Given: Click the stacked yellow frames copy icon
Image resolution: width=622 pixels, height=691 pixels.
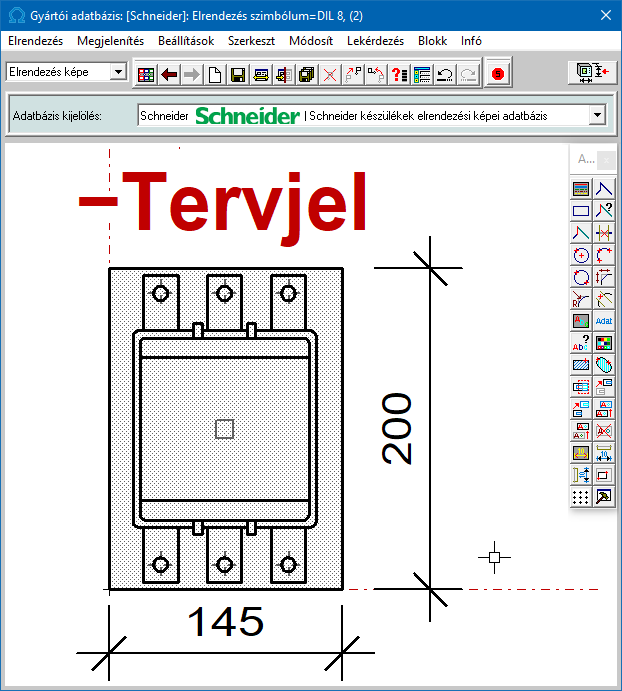Looking at the screenshot, I should click(x=307, y=74).
